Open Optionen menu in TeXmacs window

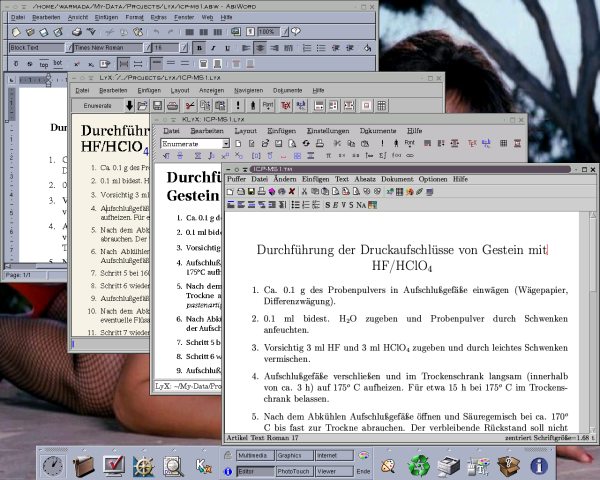pos(432,179)
